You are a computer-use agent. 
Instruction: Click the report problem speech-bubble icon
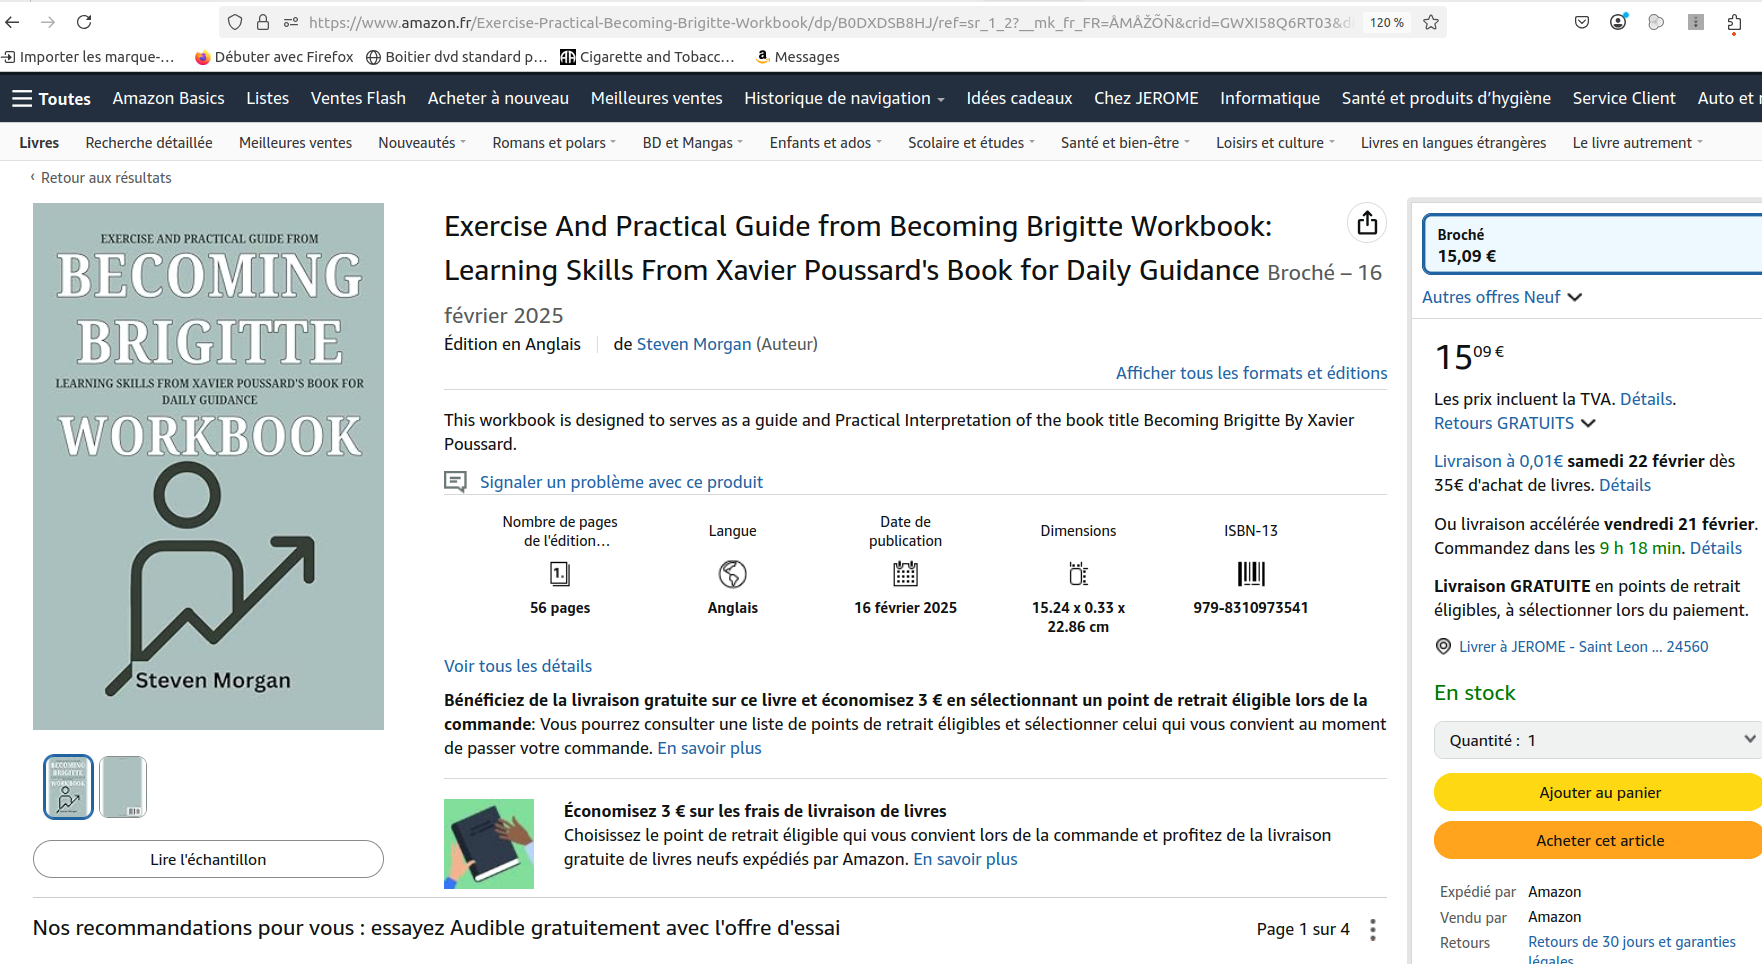coord(455,482)
